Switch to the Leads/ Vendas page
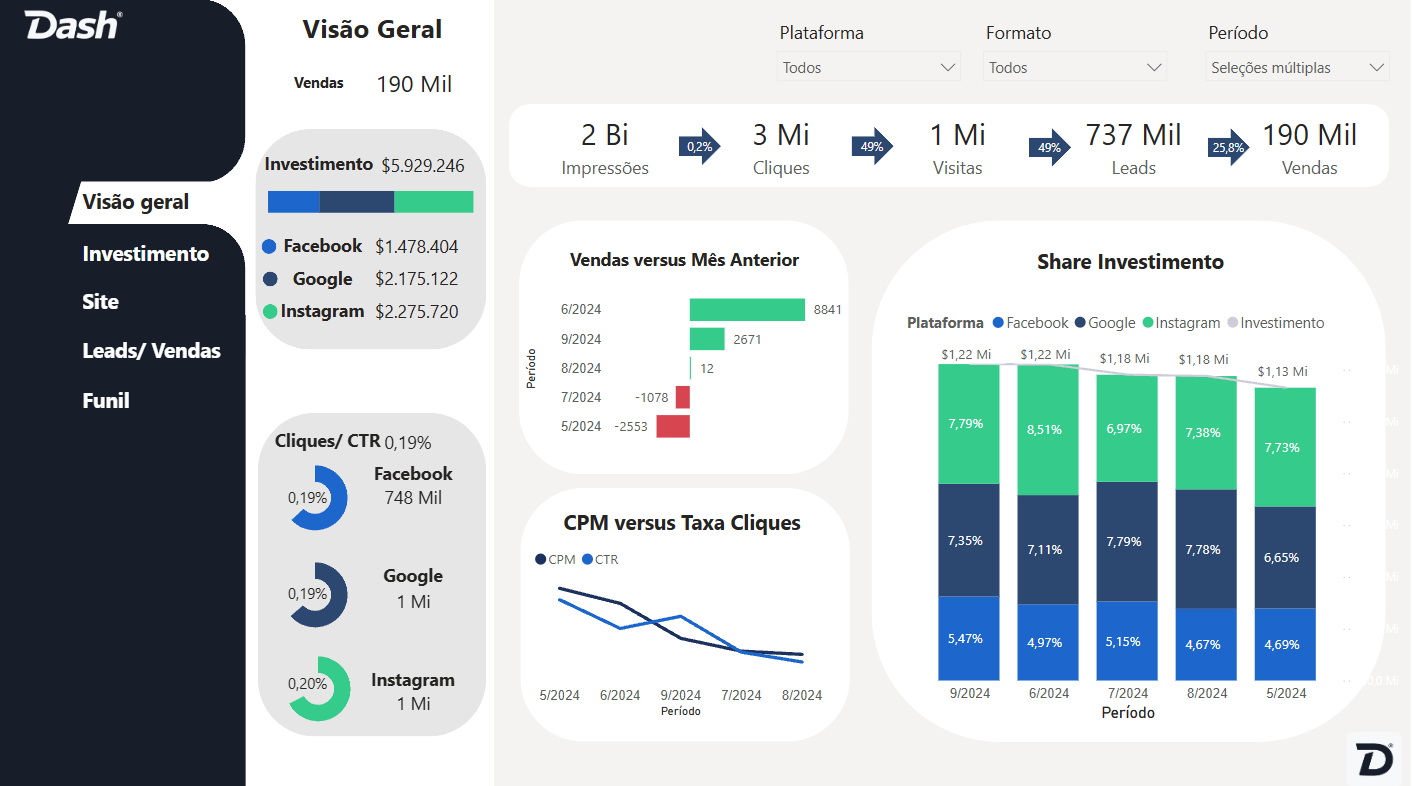This screenshot has height=786, width=1412. (151, 351)
